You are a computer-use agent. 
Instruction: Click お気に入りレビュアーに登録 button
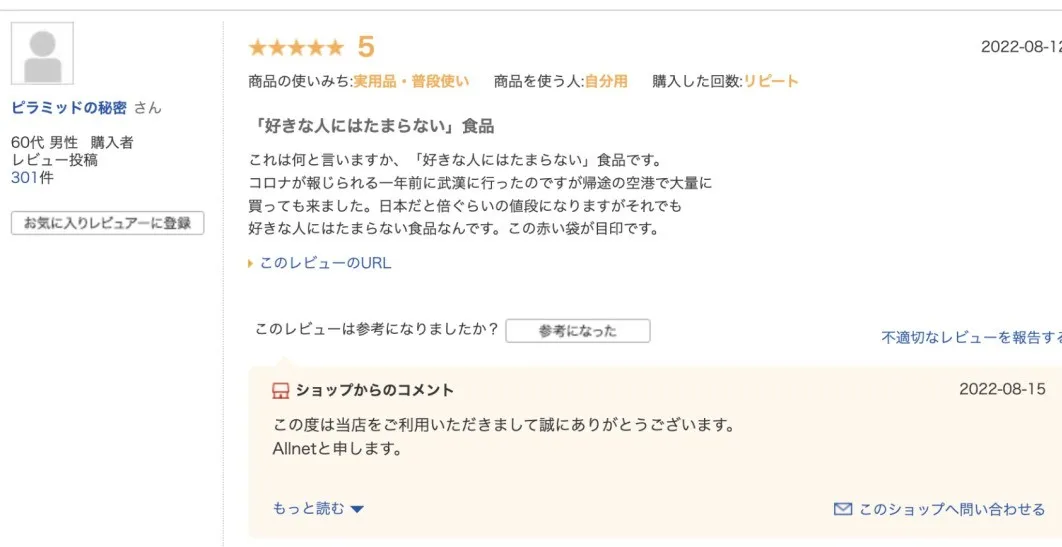107,223
